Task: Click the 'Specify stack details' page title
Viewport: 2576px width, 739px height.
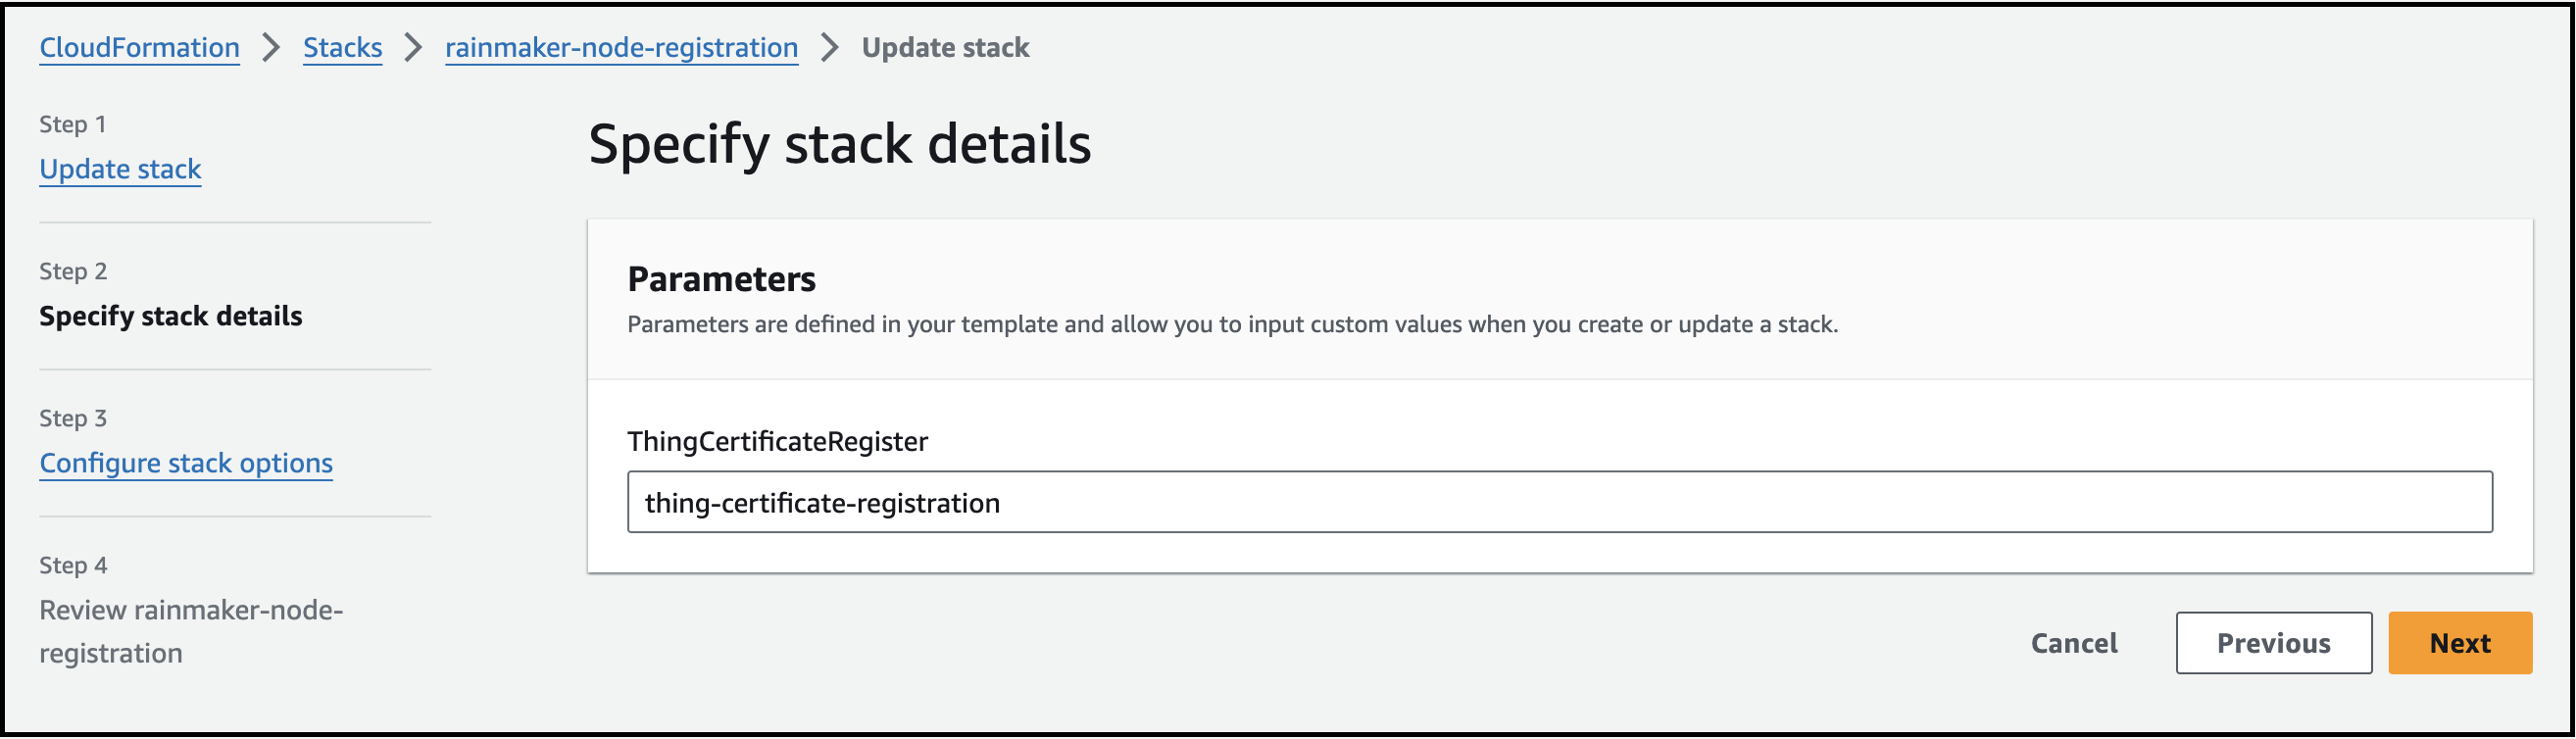Action: (839, 143)
